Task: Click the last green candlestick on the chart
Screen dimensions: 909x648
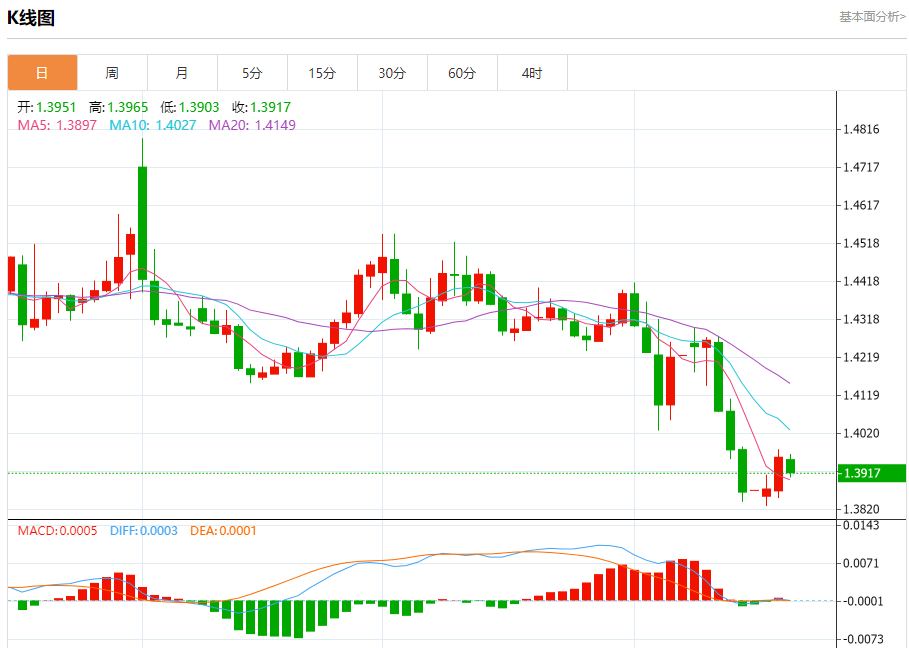Action: tap(790, 466)
